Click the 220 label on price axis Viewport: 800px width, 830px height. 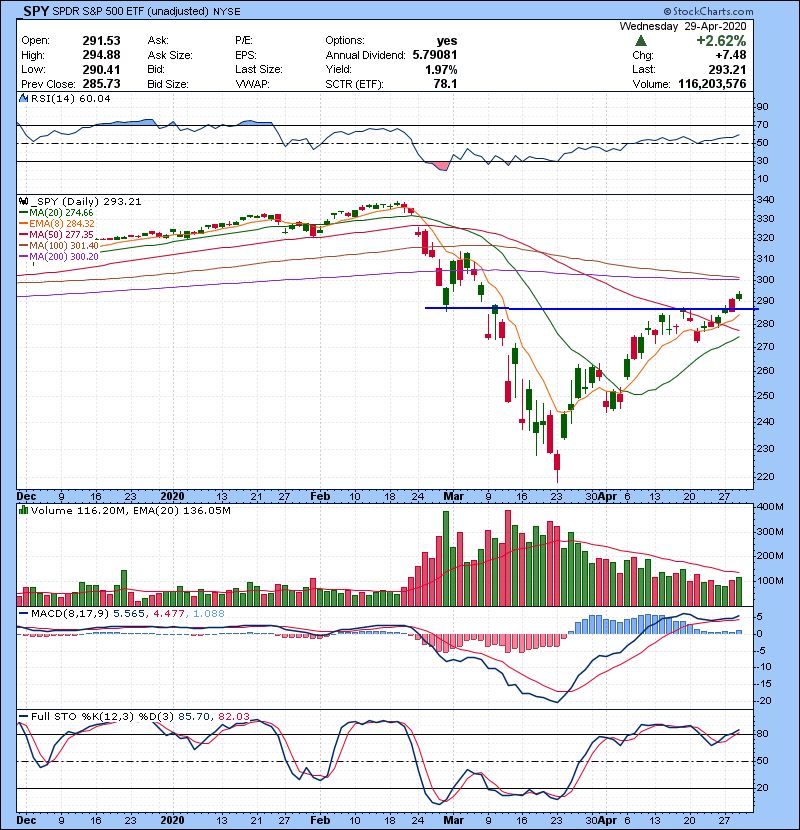coord(766,476)
